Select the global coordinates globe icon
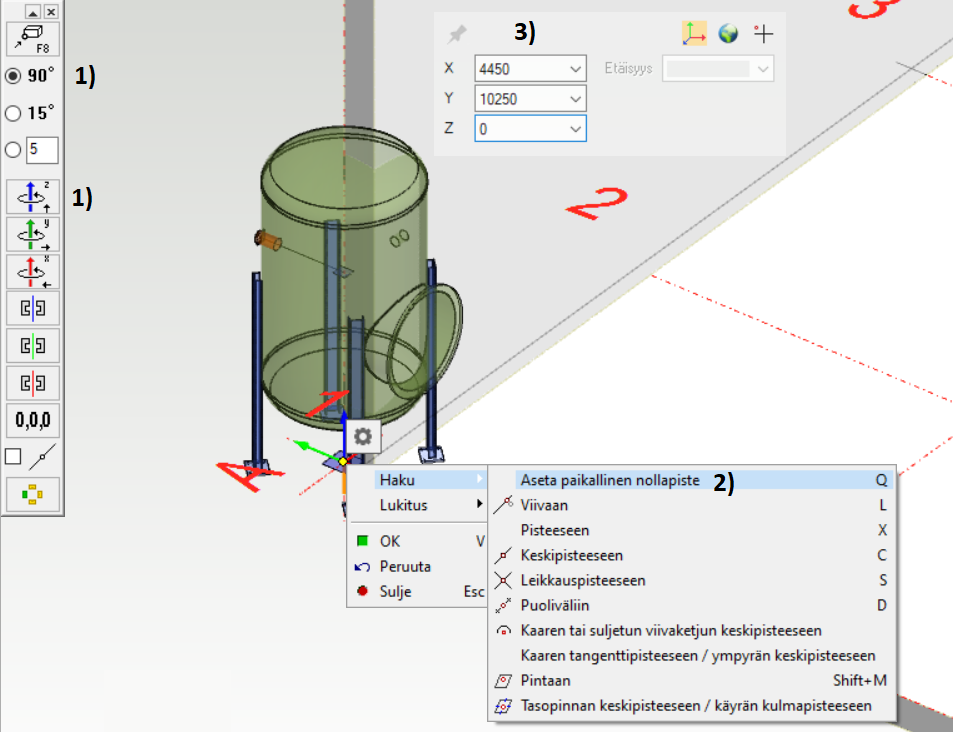The width and height of the screenshot is (953, 732). pos(728,34)
